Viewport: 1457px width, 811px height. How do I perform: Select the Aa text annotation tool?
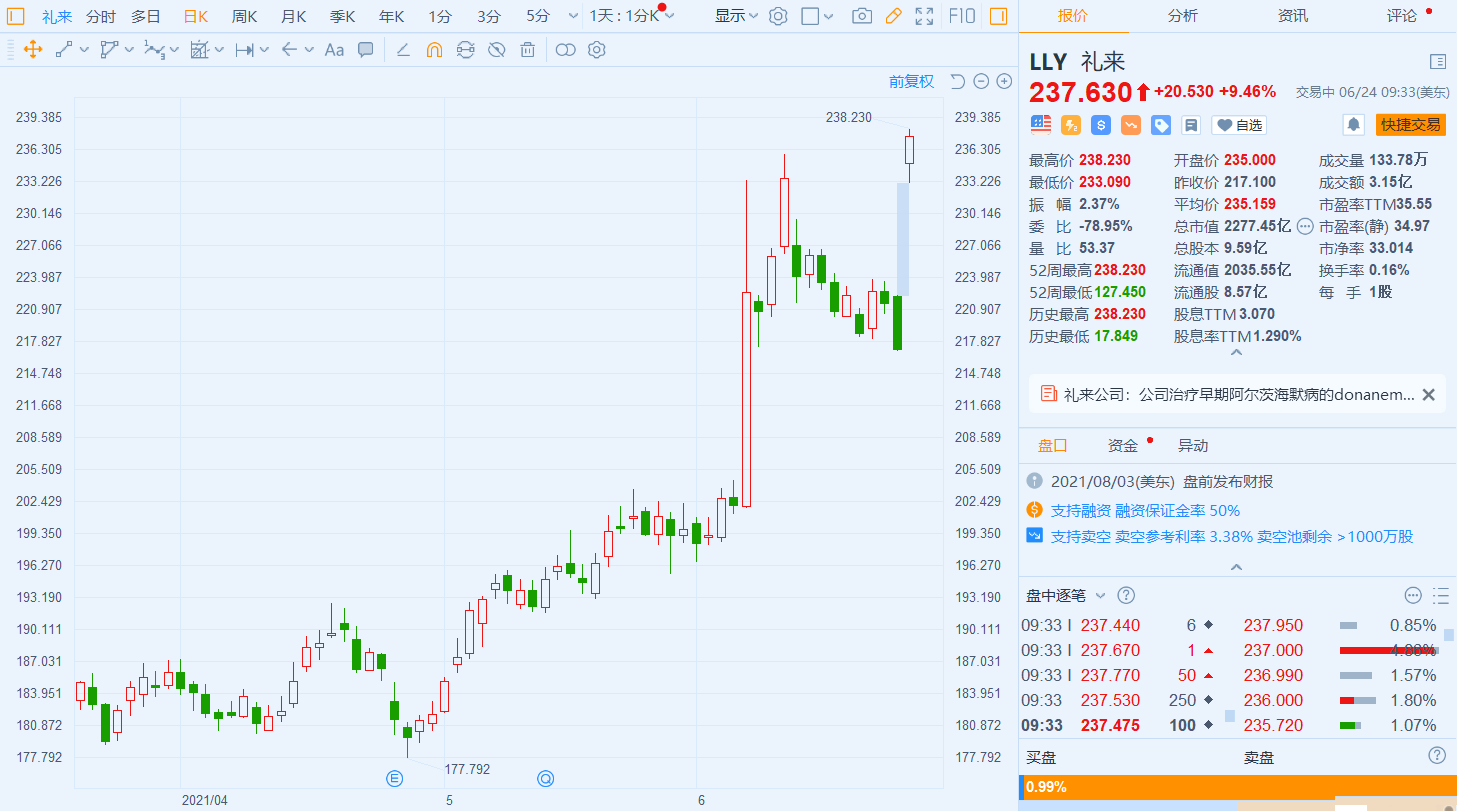click(x=334, y=50)
